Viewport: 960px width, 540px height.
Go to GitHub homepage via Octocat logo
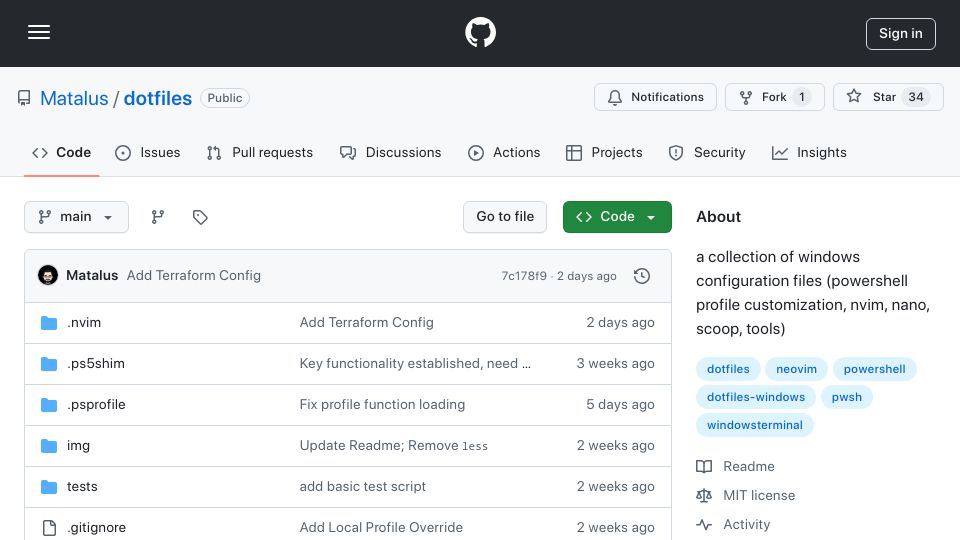pos(480,32)
